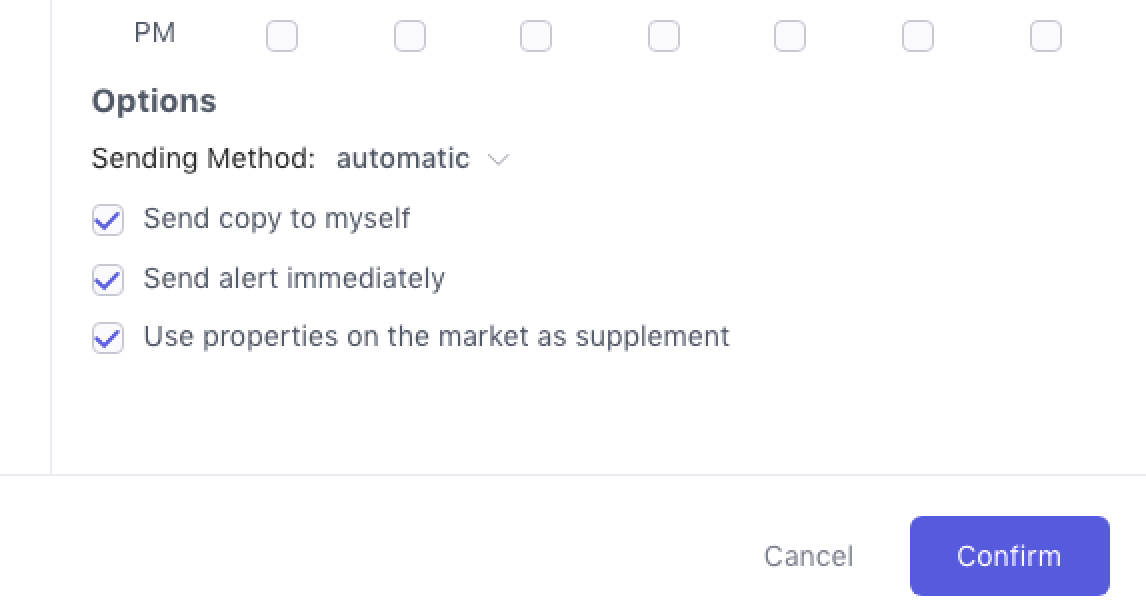Untick Use properties on the market checkbox

(x=108, y=338)
